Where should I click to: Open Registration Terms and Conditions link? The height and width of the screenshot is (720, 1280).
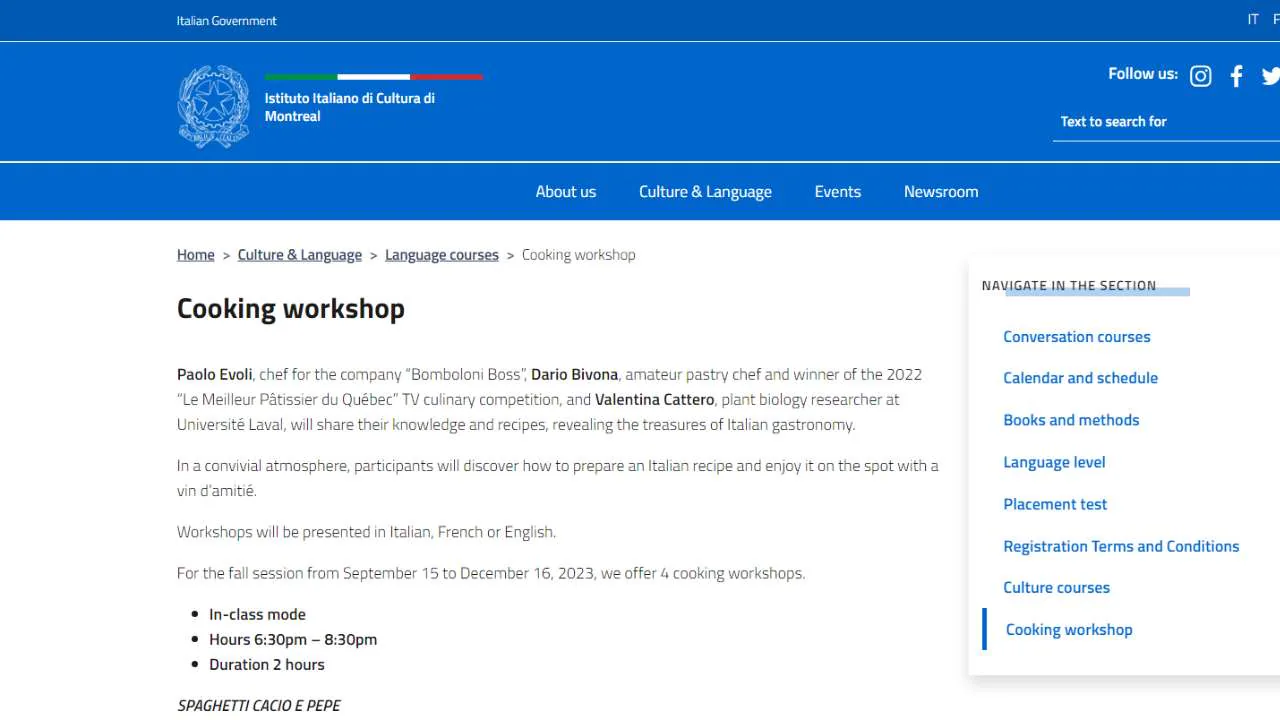(x=1121, y=546)
